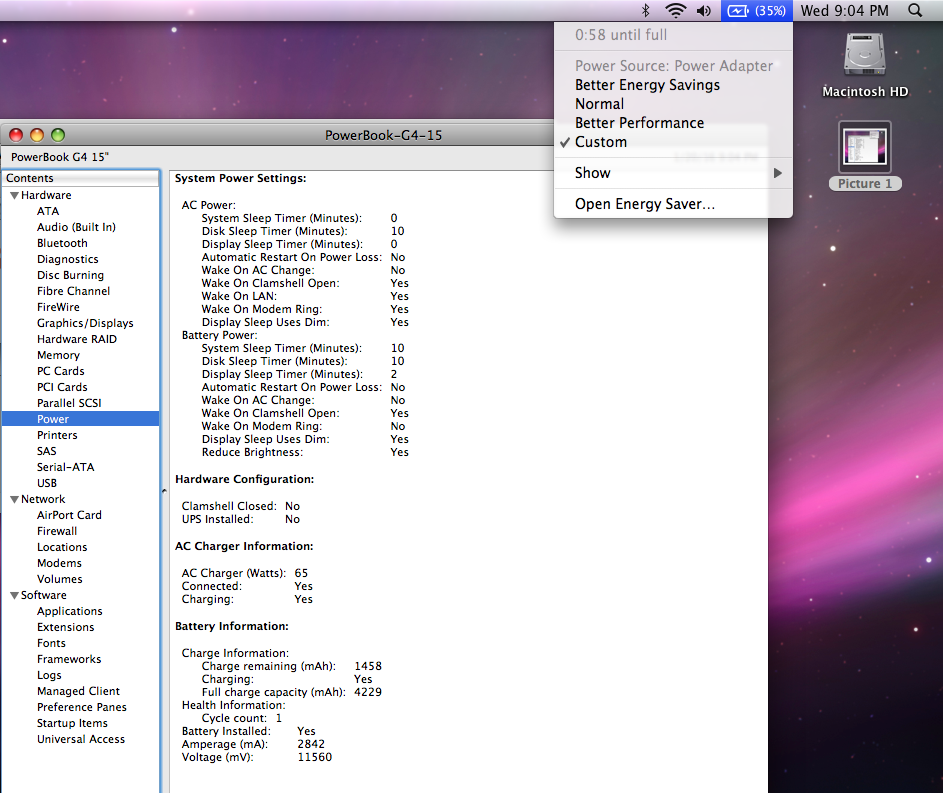The width and height of the screenshot is (943, 793).
Task: Open Spotlight search magnifier
Action: [915, 10]
